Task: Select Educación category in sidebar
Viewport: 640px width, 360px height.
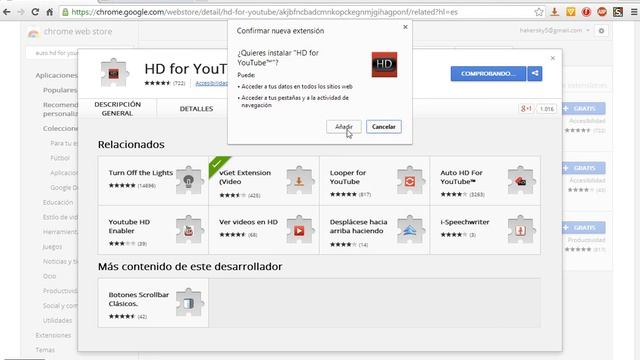Action: click(x=58, y=202)
